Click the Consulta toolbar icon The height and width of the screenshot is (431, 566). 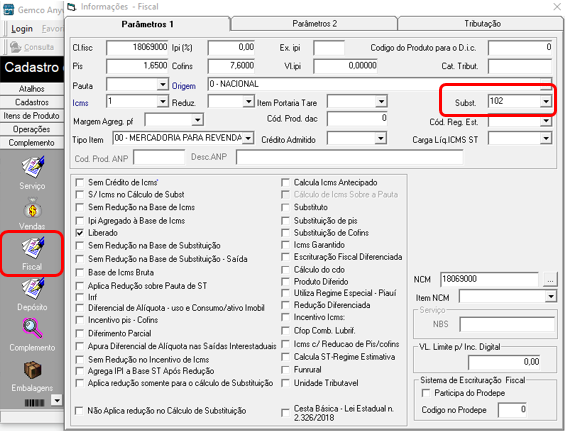click(16, 47)
